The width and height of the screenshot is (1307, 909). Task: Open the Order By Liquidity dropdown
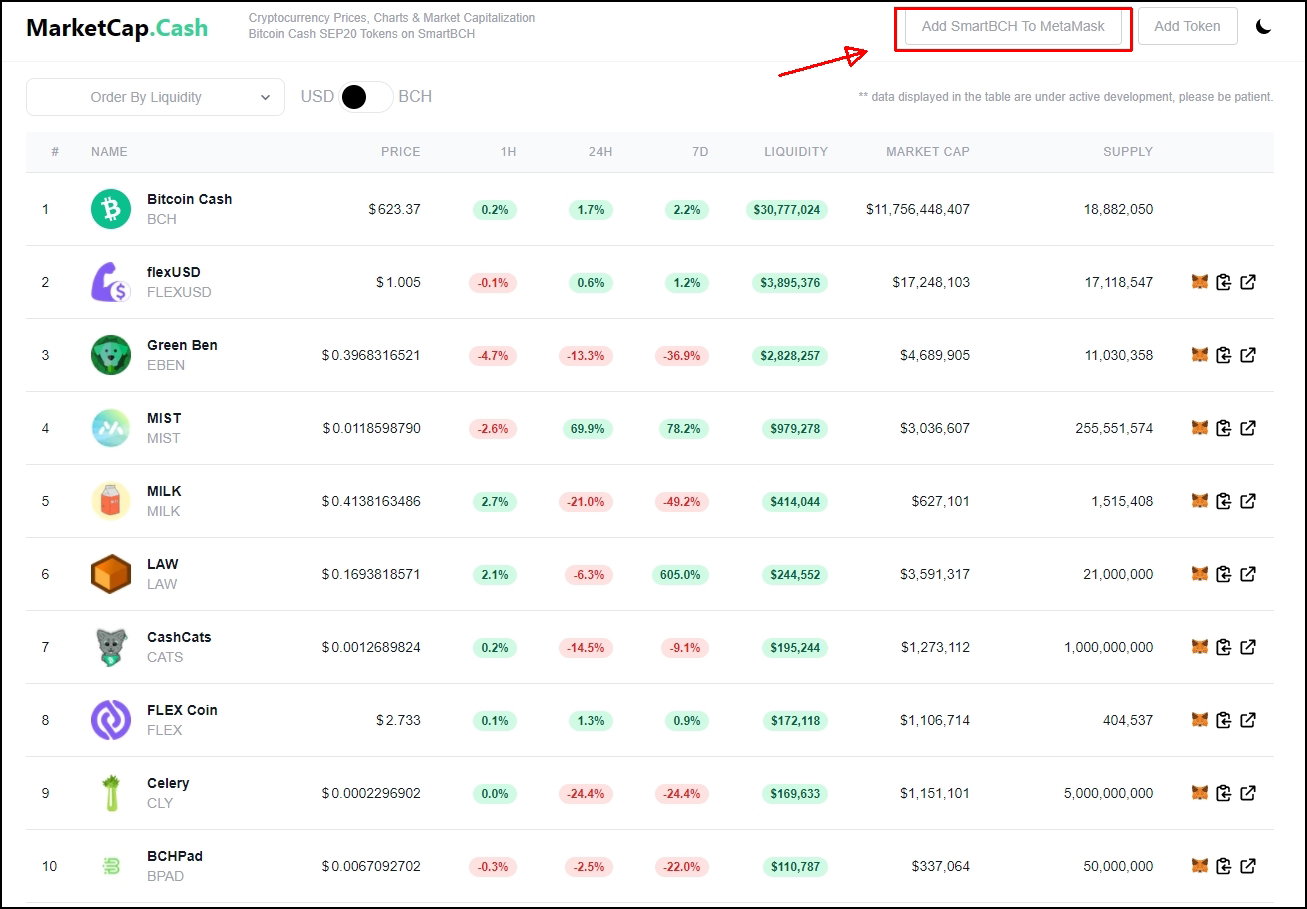(155, 97)
